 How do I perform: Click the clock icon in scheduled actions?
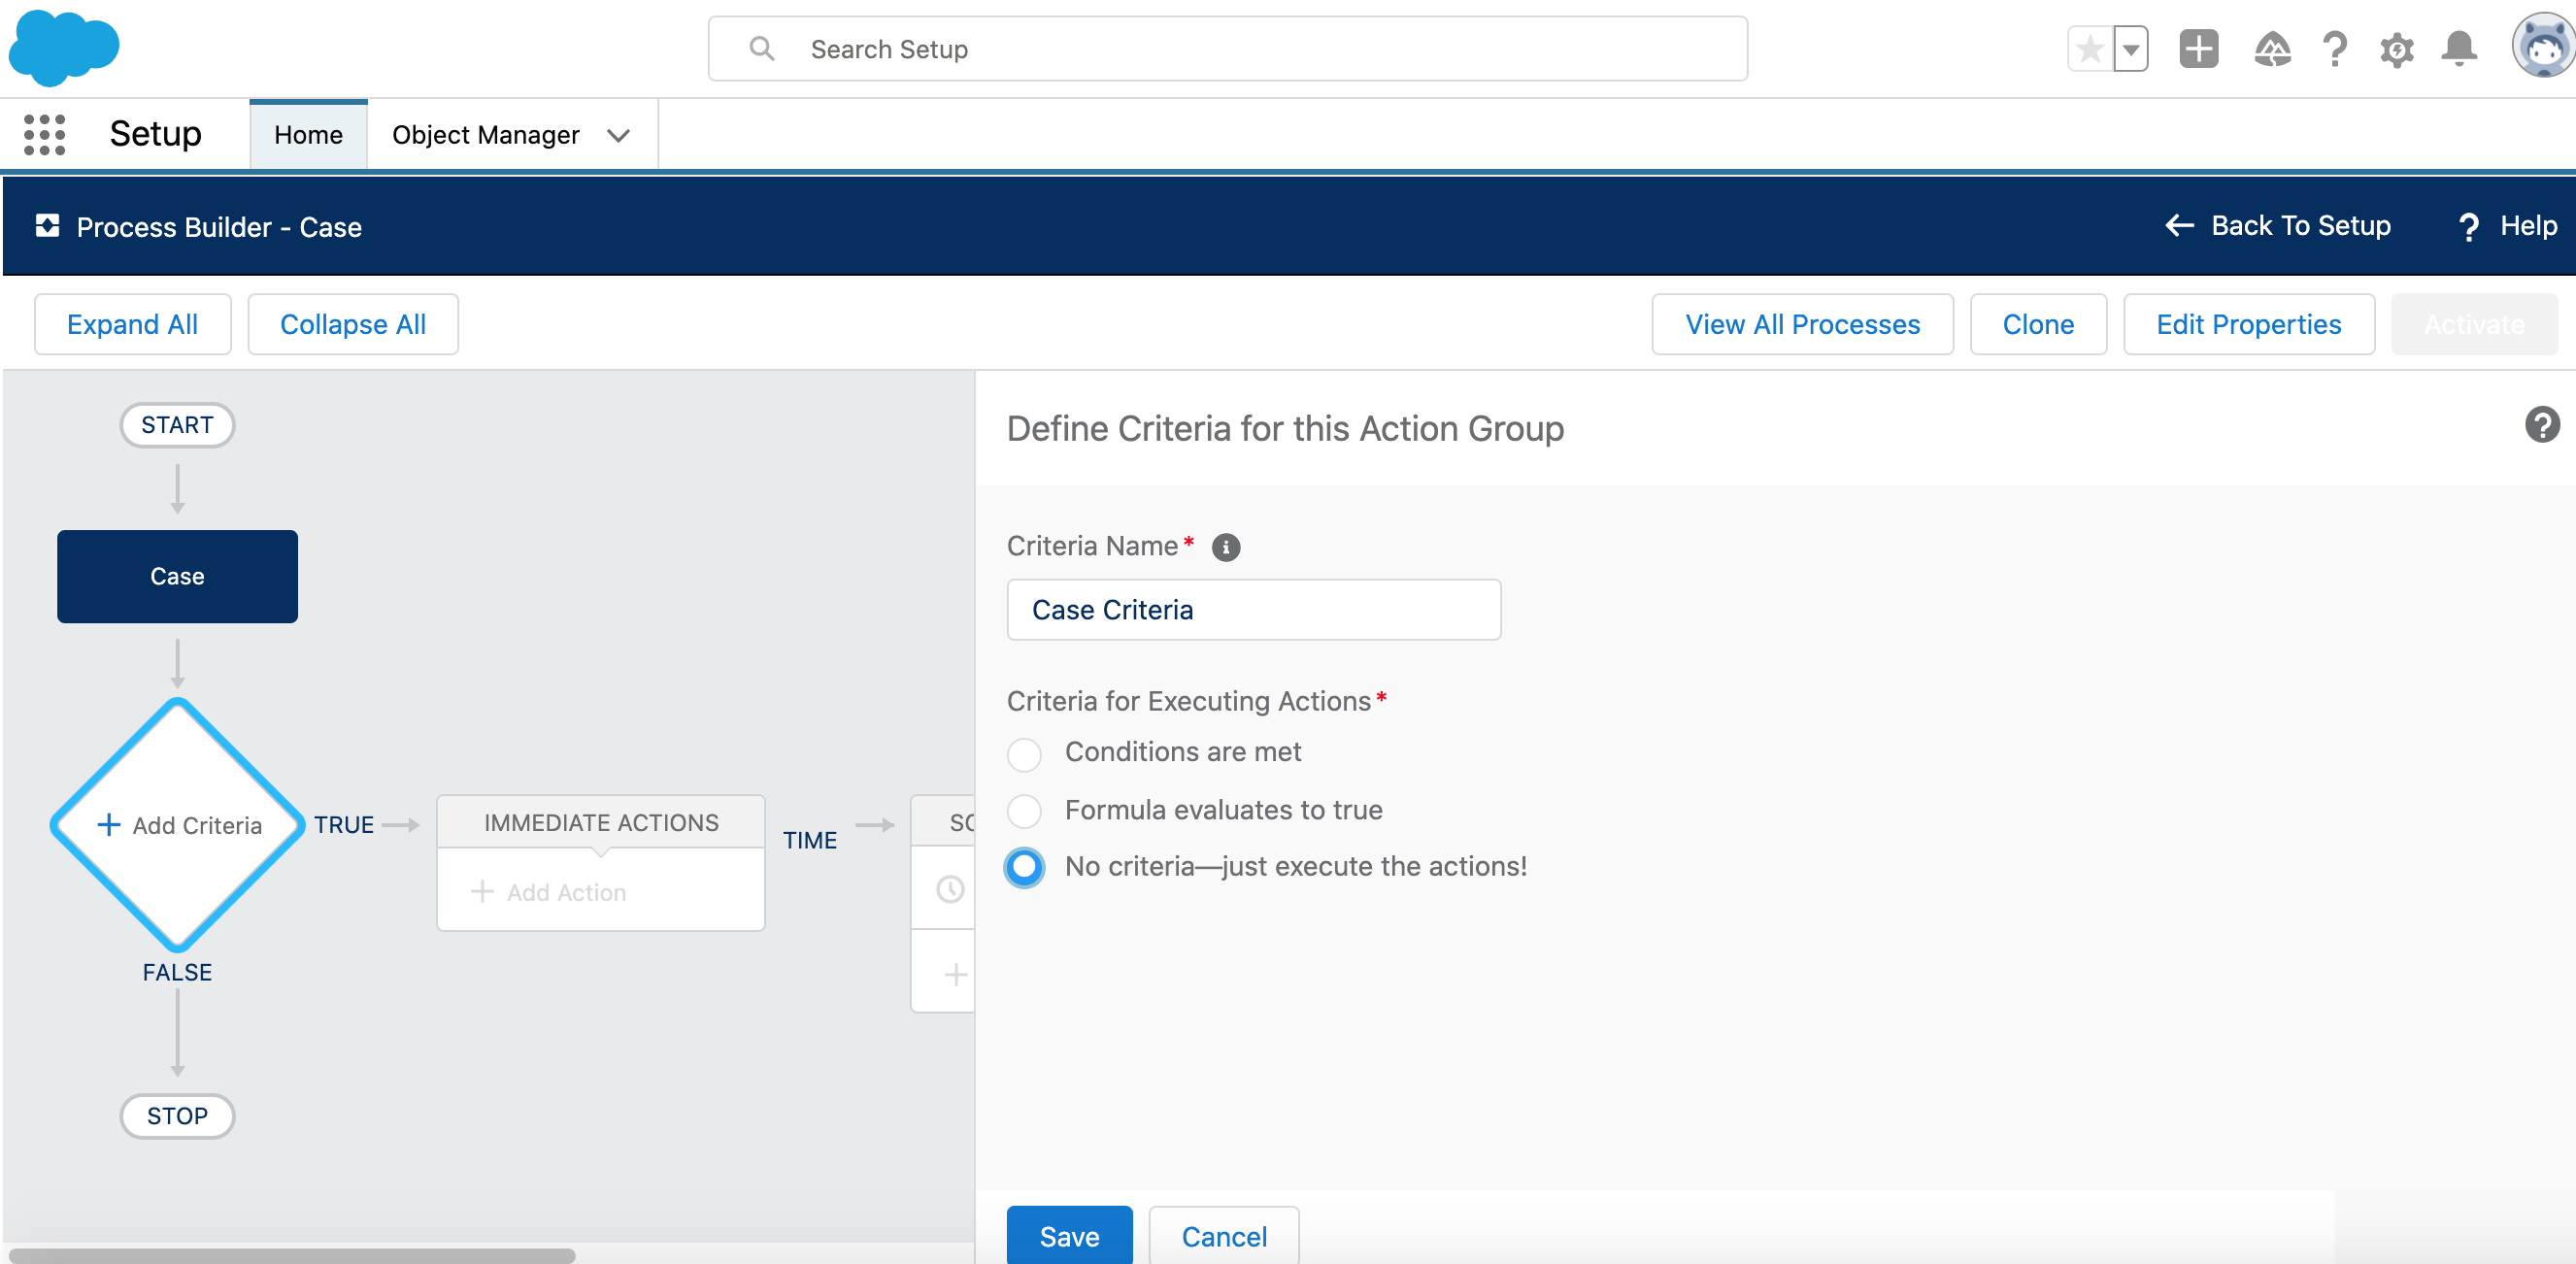950,889
